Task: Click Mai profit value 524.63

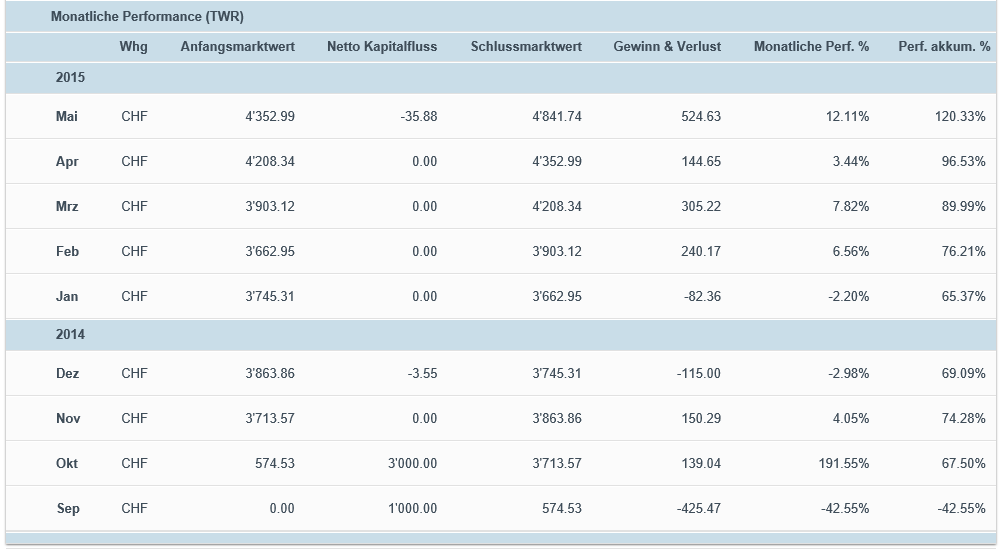Action: [701, 116]
